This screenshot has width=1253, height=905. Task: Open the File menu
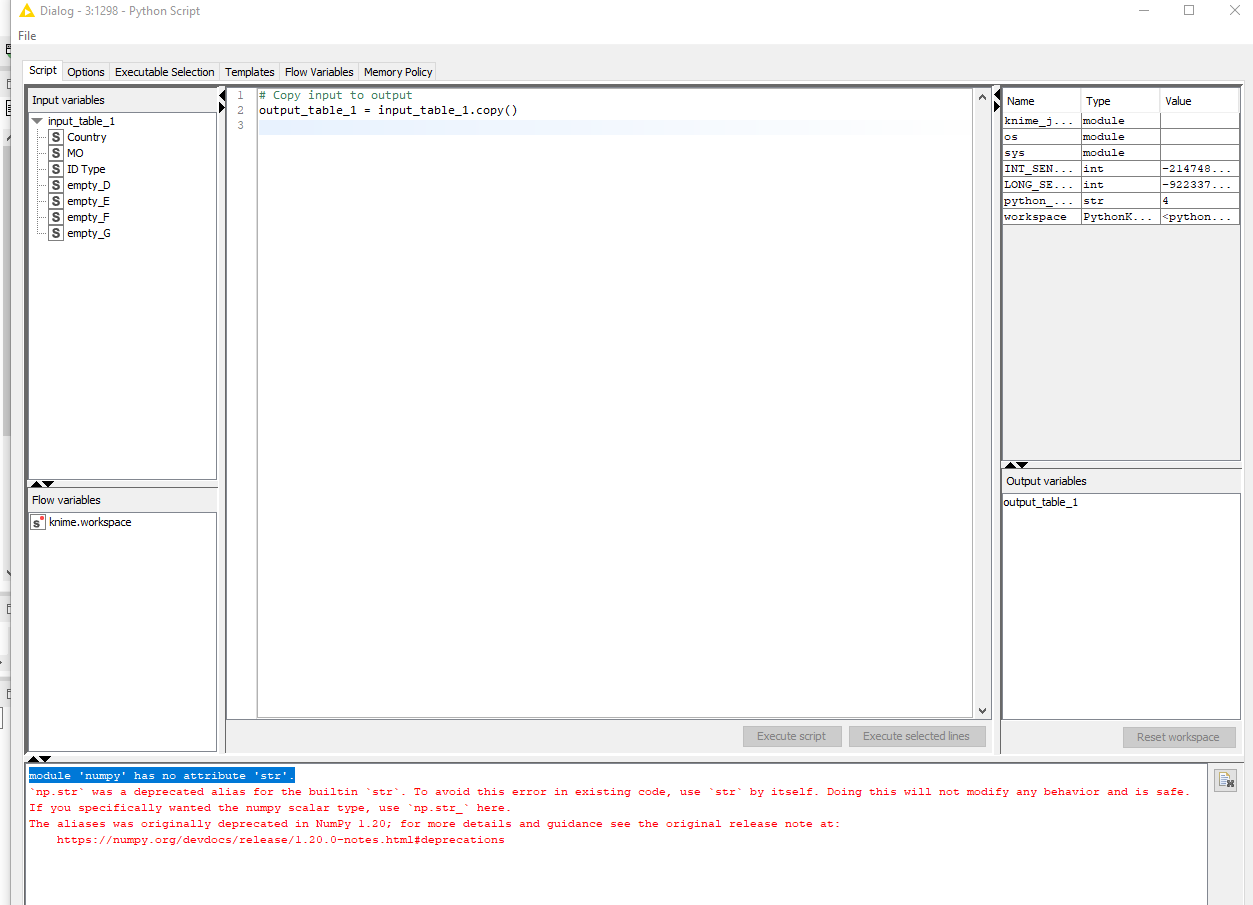[27, 36]
